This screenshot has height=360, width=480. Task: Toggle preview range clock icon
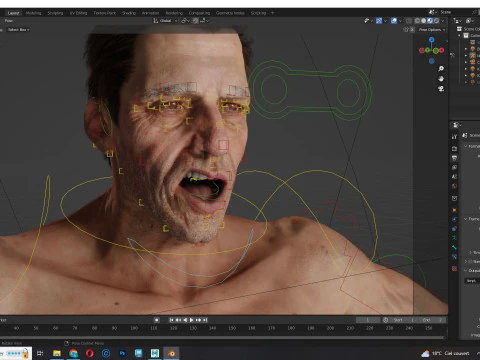386,320
